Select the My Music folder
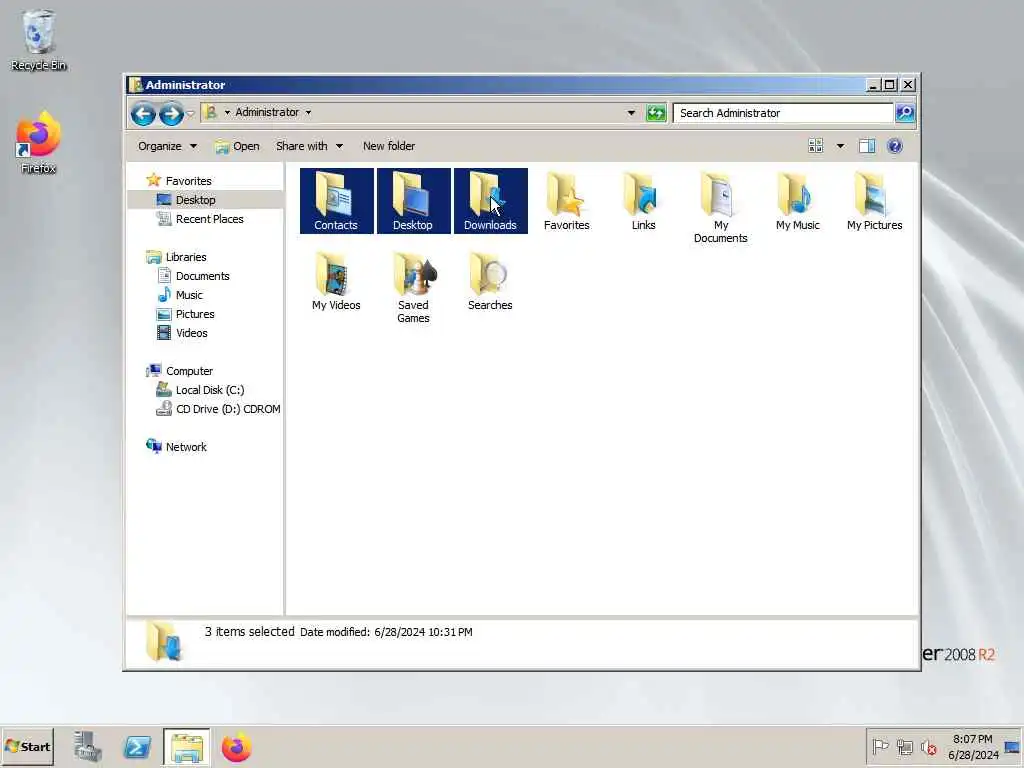Screen dimensions: 1024x768 pyautogui.click(x=797, y=201)
